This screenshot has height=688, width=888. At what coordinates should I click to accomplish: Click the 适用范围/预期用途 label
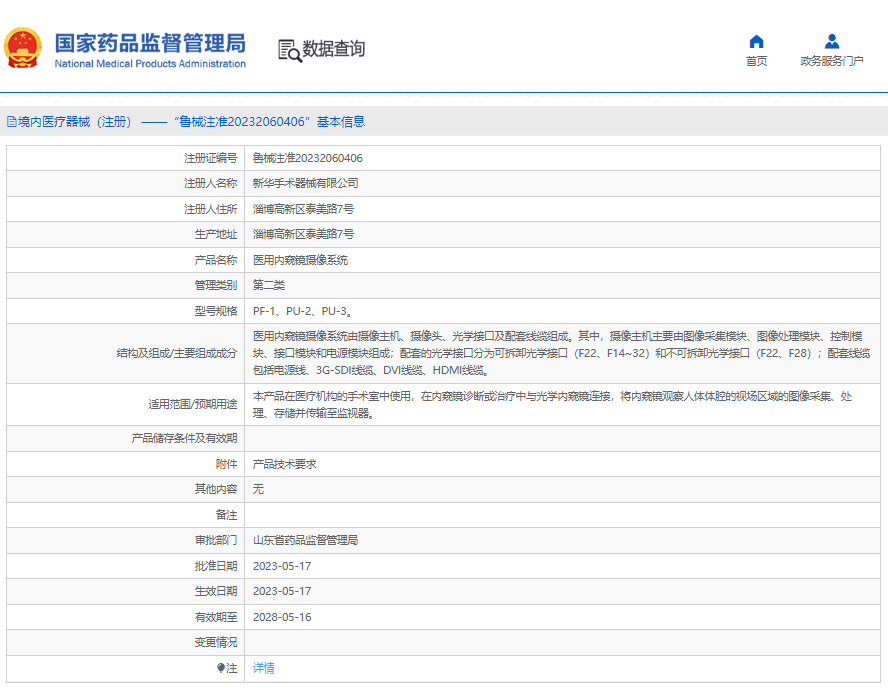click(x=193, y=404)
